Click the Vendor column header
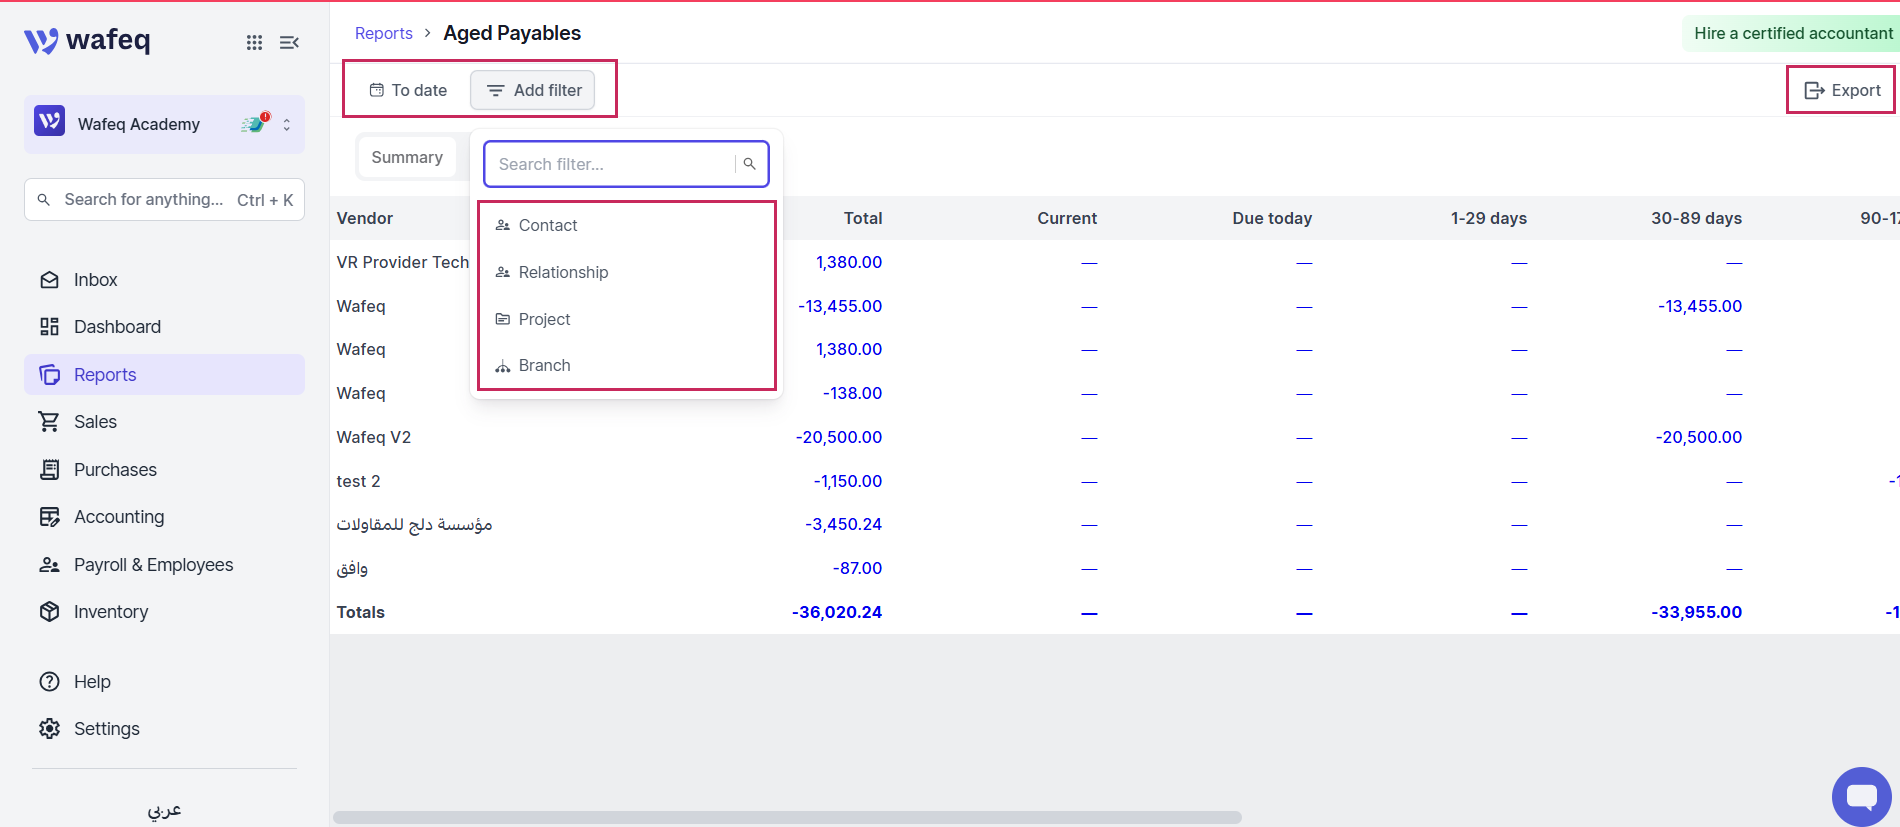This screenshot has height=827, width=1900. click(365, 218)
